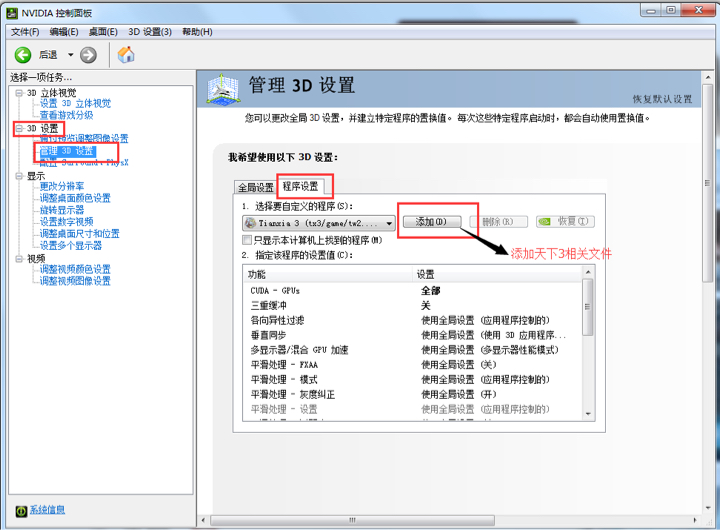This screenshot has width=720, height=530.
Task: Click the NVIDIA title bar icon
Action: 12,13
